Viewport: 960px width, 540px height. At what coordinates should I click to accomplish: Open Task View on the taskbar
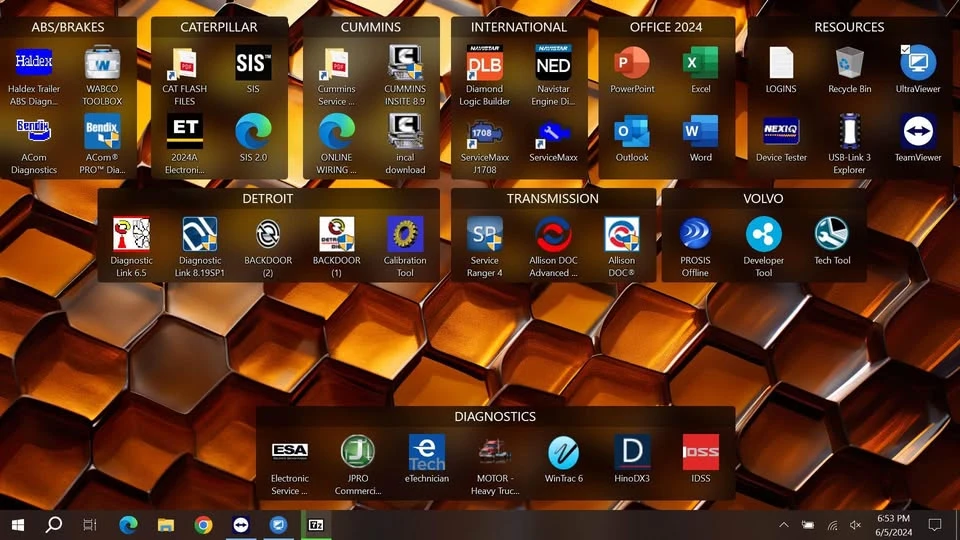pos(89,525)
